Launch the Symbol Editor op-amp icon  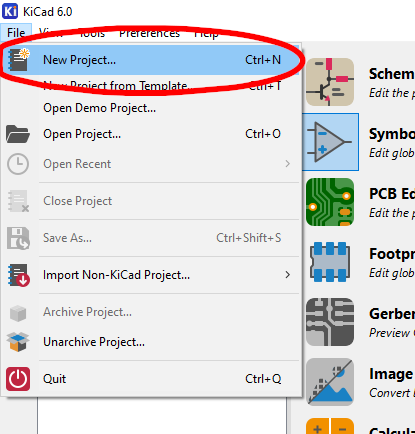330,142
